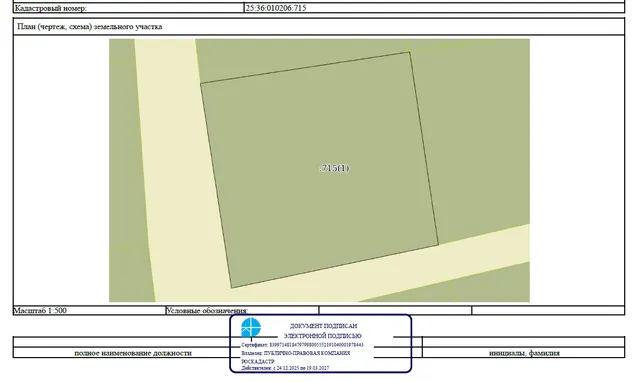This screenshot has width=640, height=382.
Task: Click the blue Roskadastr logo in the stamp
Action: [251, 328]
